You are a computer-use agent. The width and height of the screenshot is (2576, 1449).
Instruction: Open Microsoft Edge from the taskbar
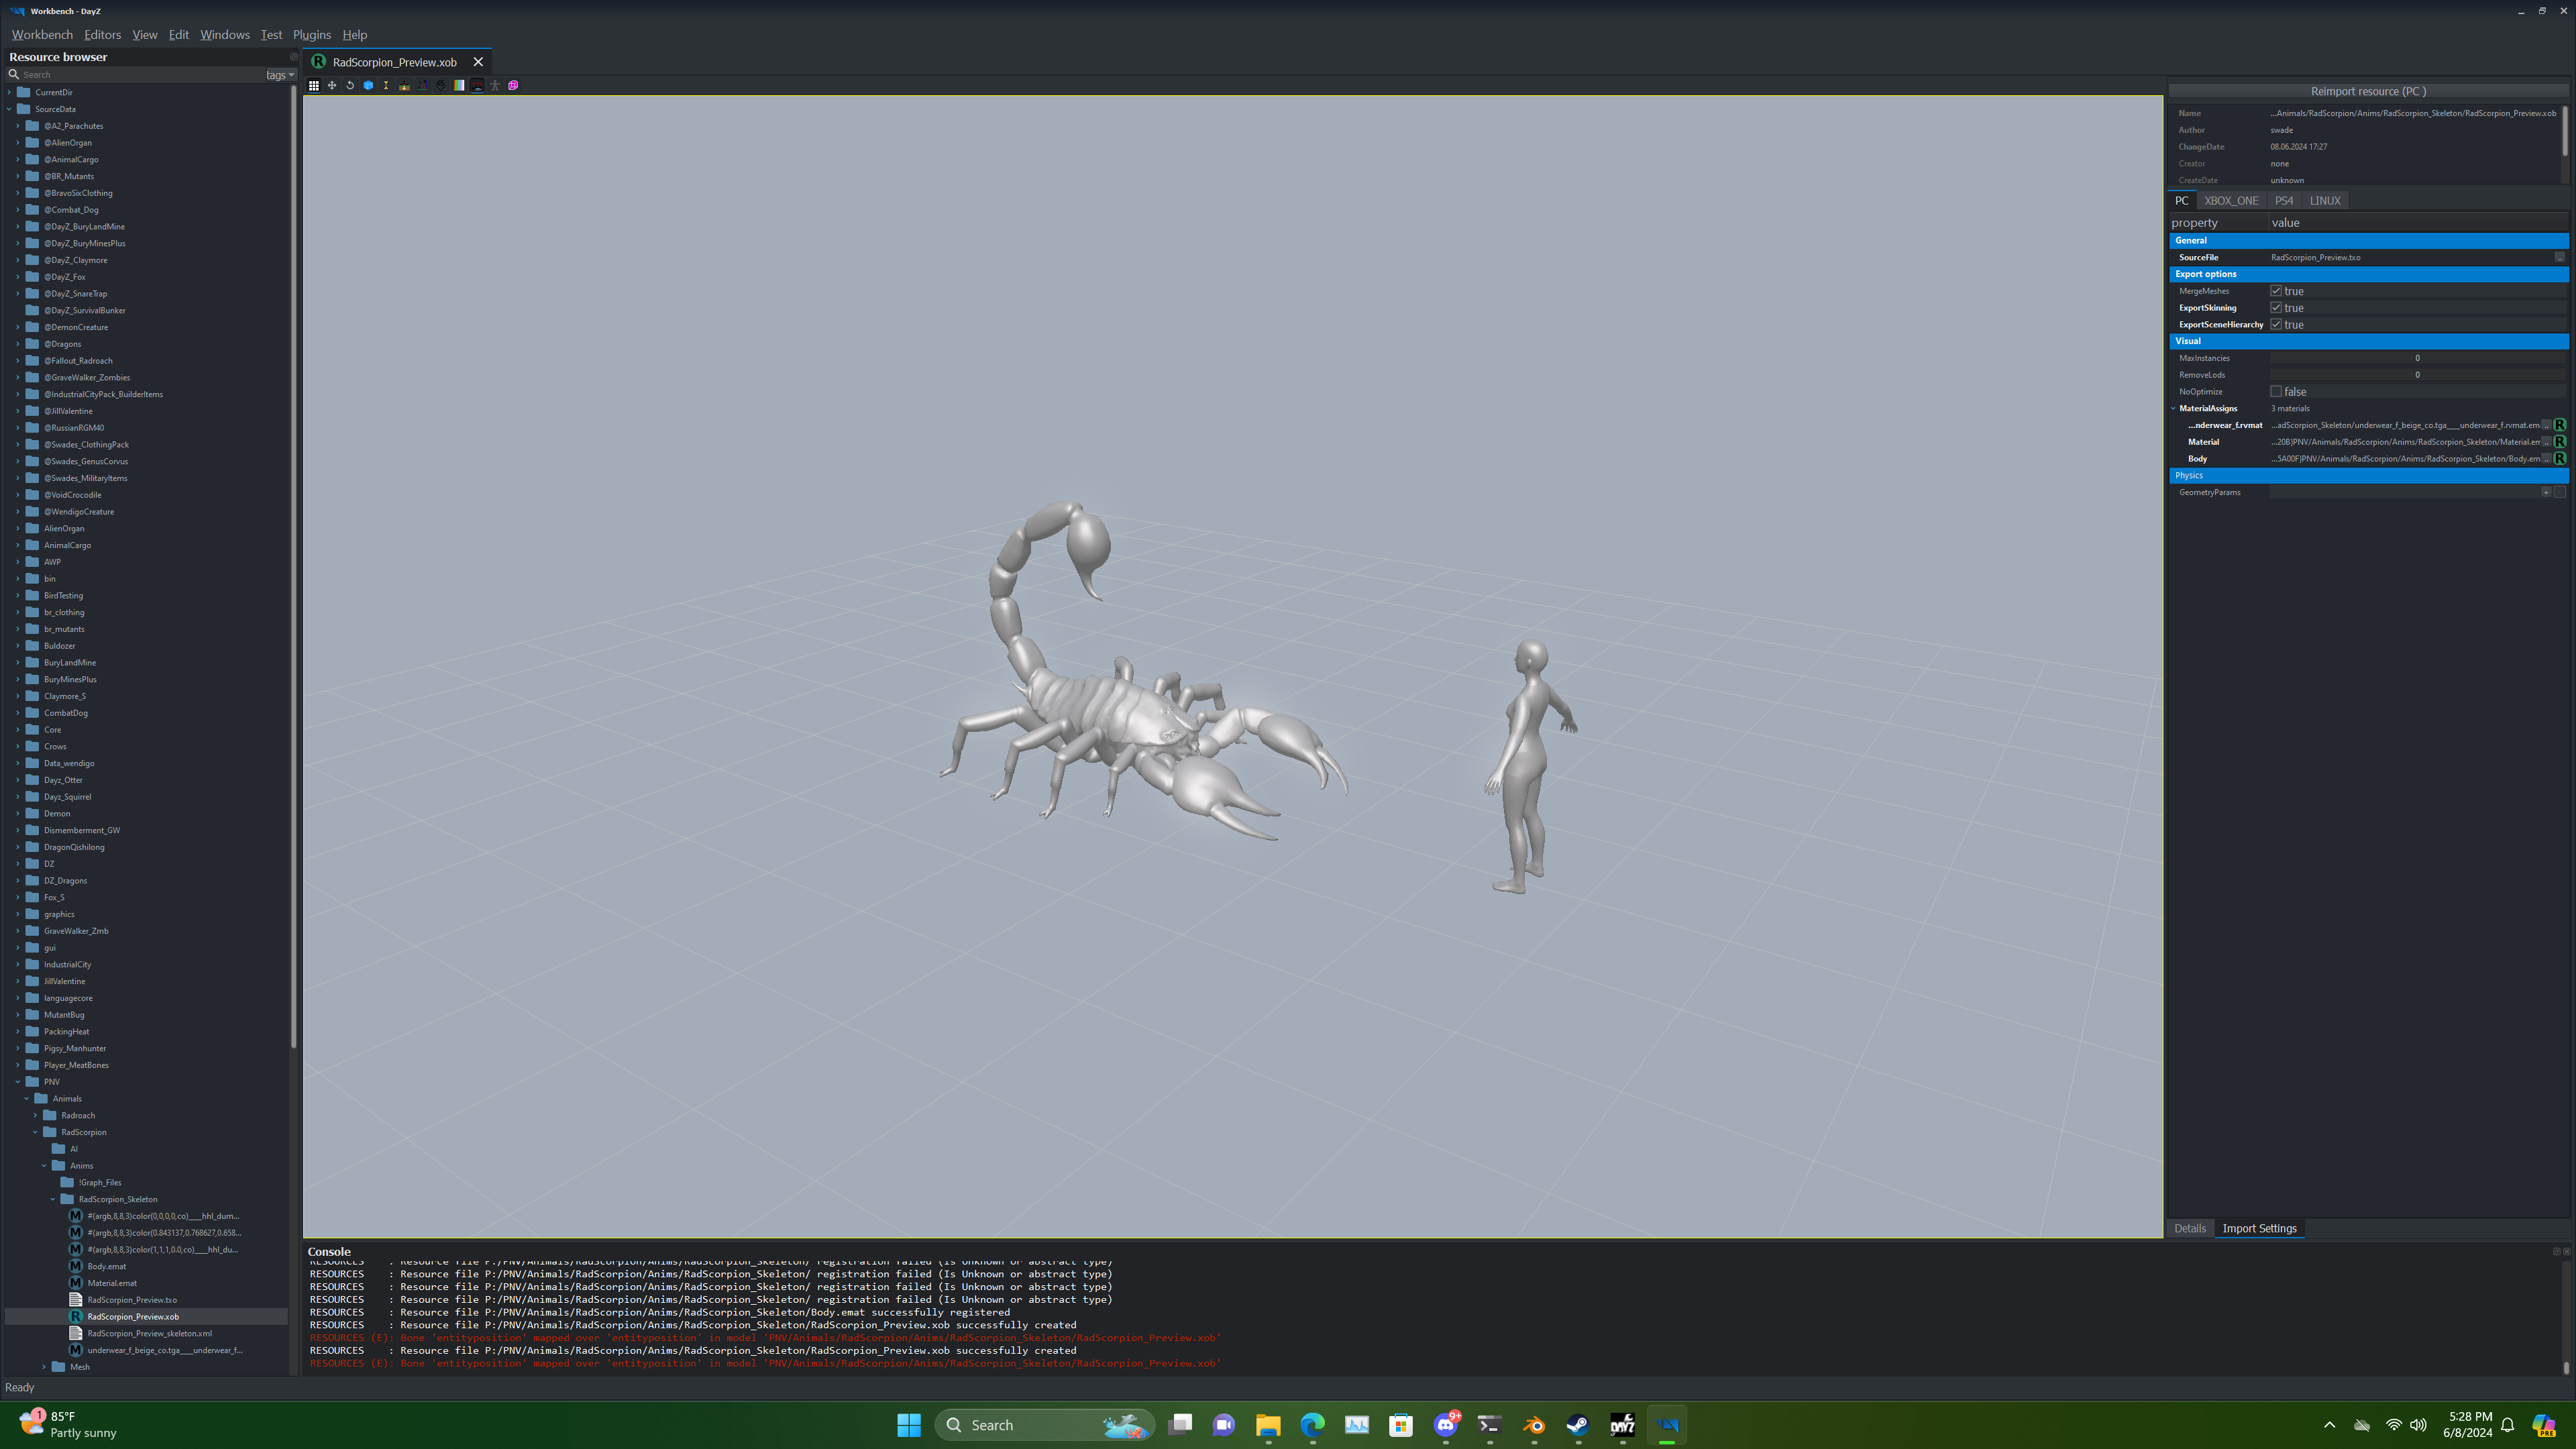(1312, 1425)
